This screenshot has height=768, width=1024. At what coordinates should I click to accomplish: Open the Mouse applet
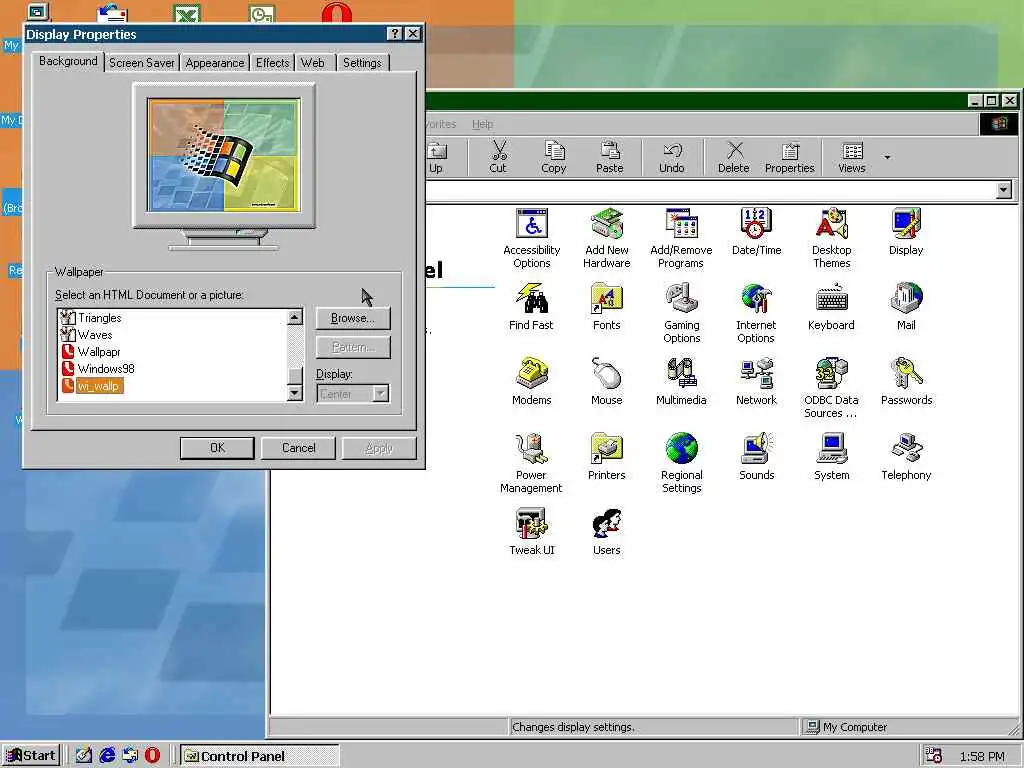click(x=606, y=382)
